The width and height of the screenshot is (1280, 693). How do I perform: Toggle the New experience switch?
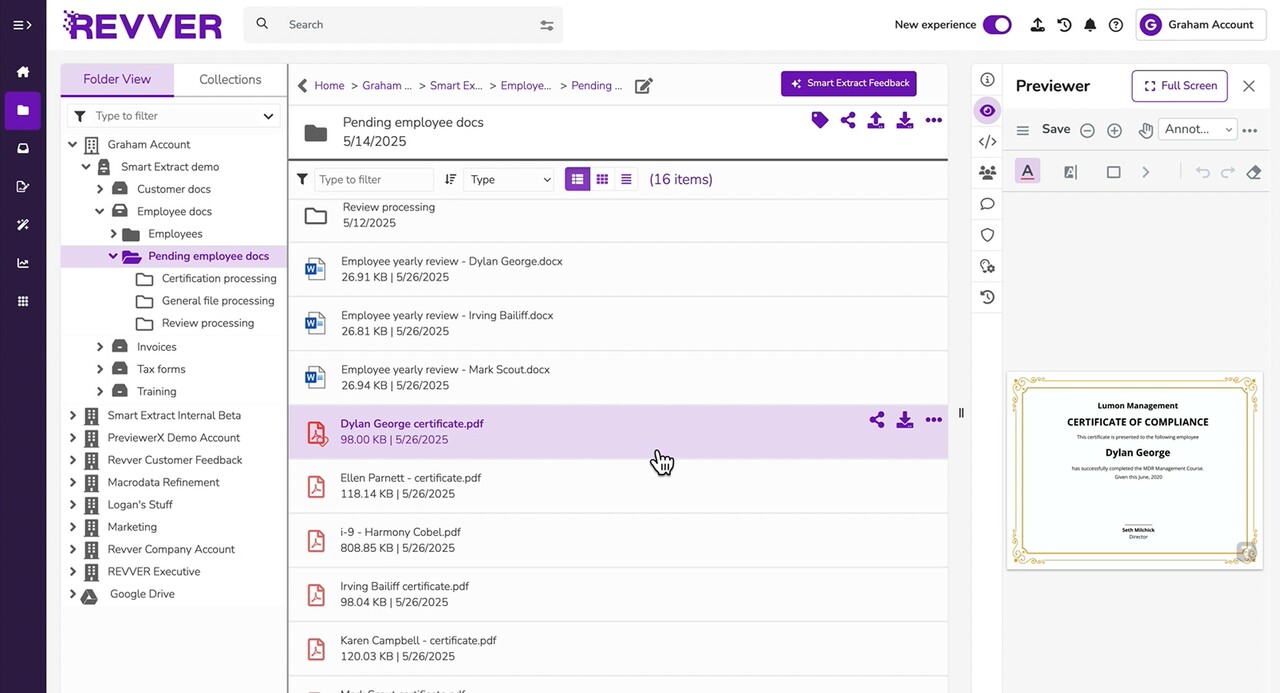click(997, 25)
